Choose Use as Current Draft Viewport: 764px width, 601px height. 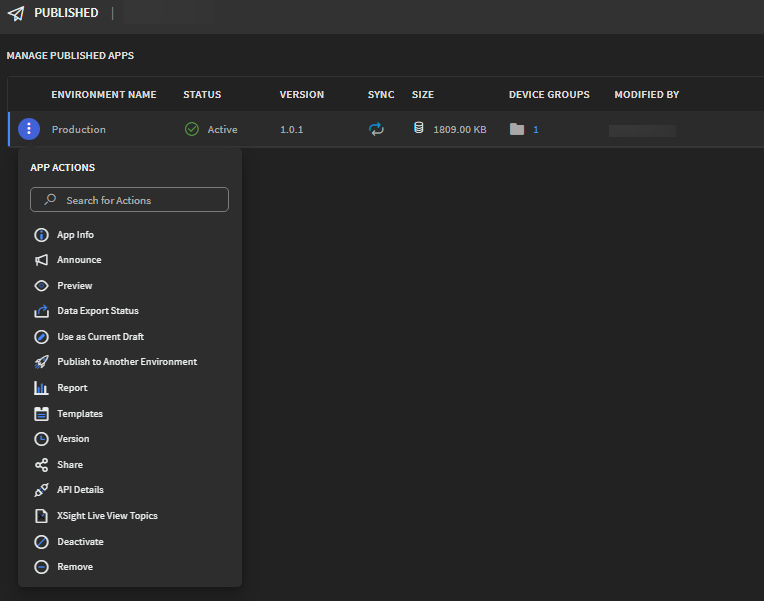click(100, 337)
